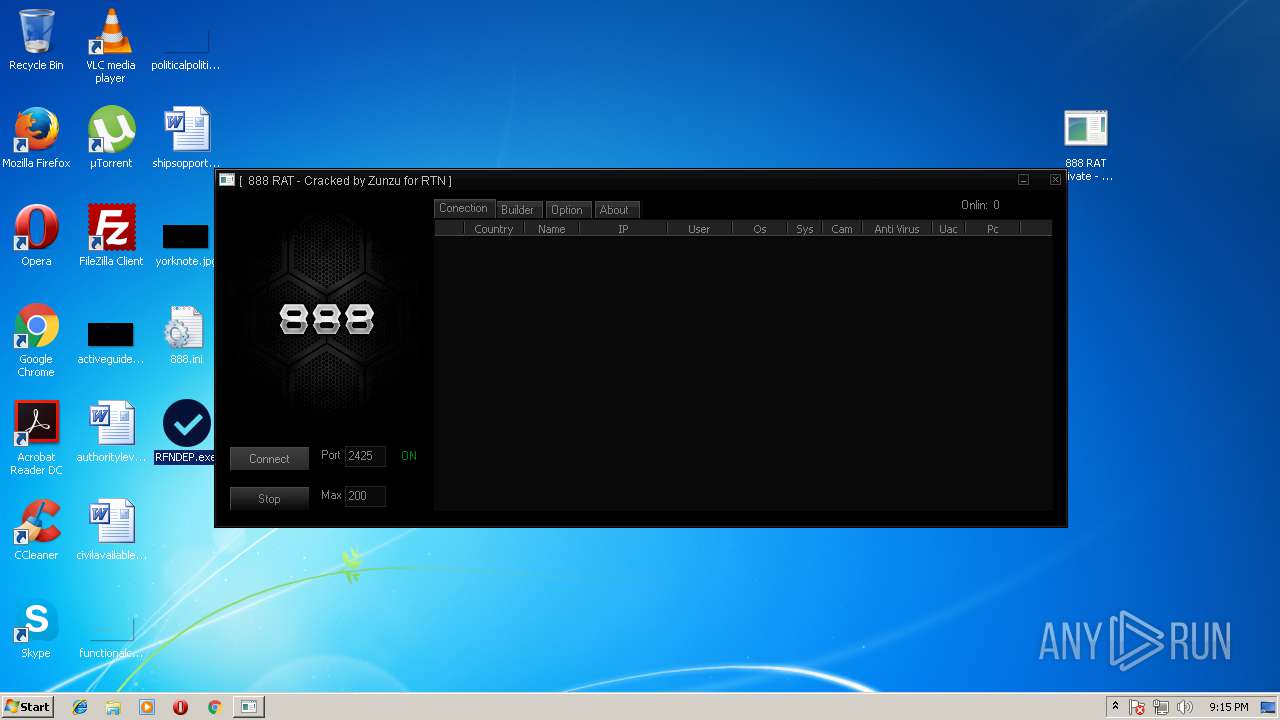
Task: Click the Onlin: 0 counter text
Action: click(980, 205)
